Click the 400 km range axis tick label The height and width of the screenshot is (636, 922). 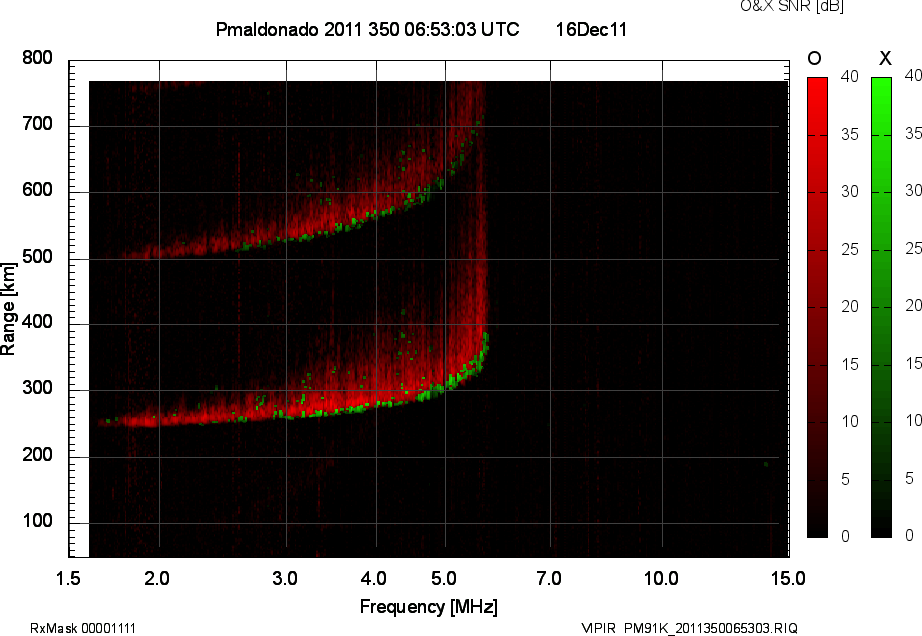[37, 322]
